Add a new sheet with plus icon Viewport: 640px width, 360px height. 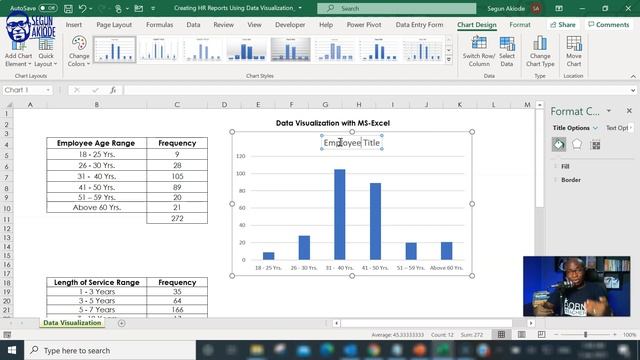122,323
